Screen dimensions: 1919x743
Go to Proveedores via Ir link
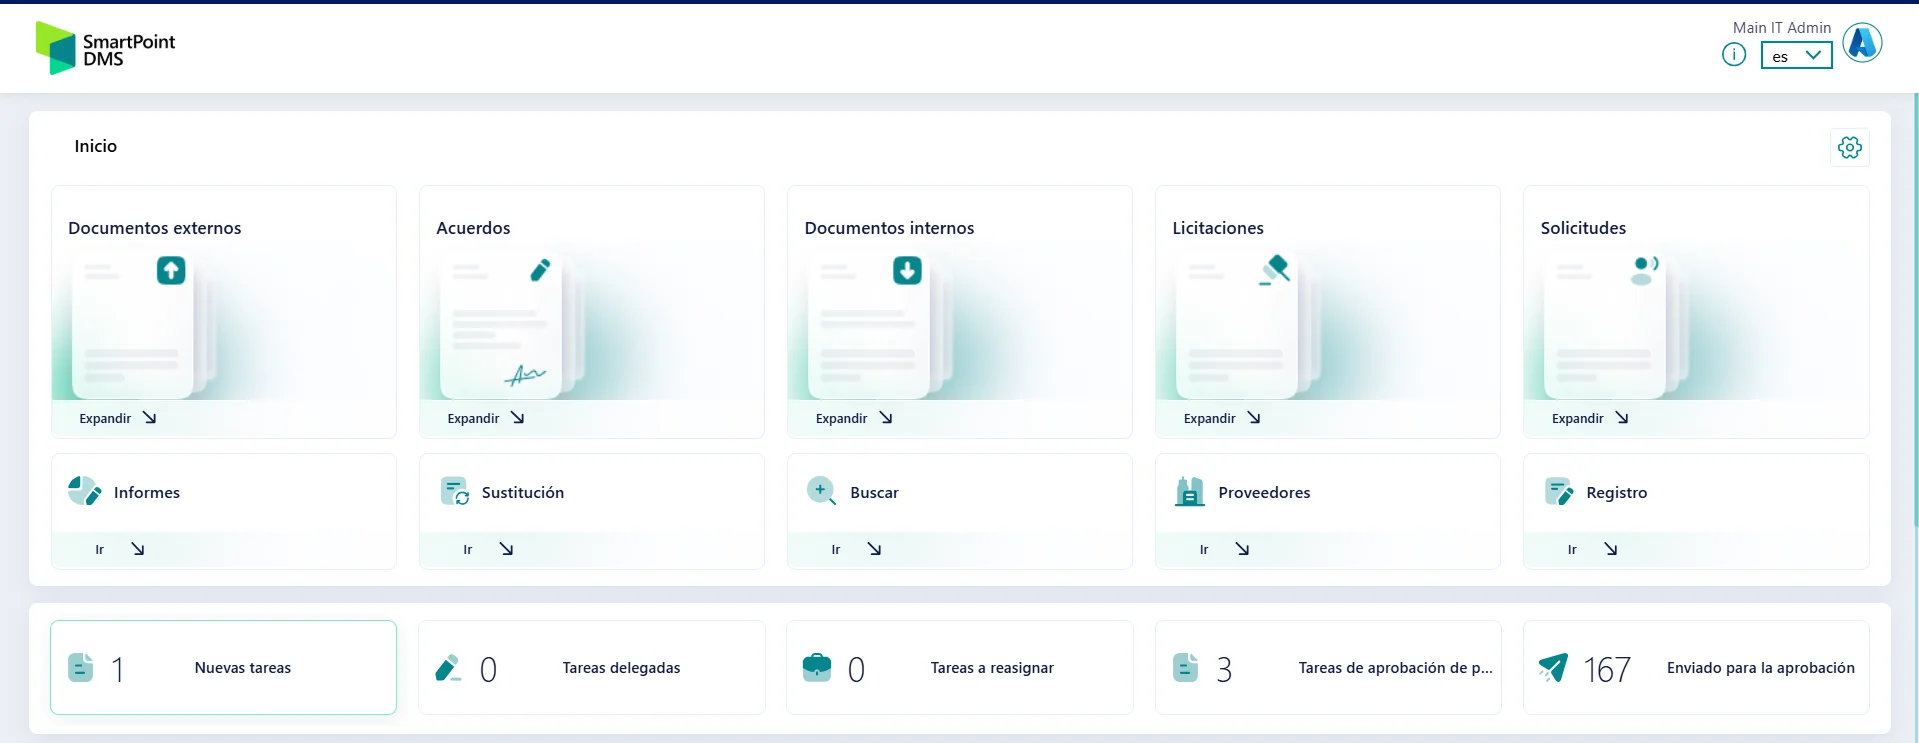(x=1223, y=549)
